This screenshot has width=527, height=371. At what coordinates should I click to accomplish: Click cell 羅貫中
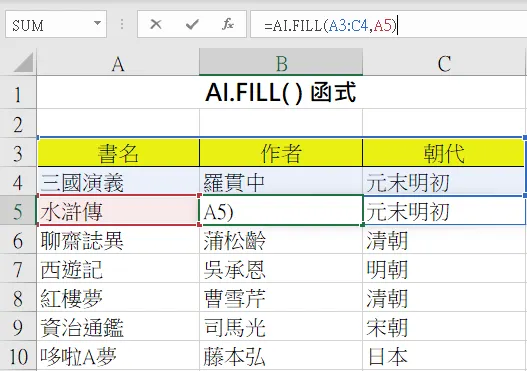coord(281,182)
